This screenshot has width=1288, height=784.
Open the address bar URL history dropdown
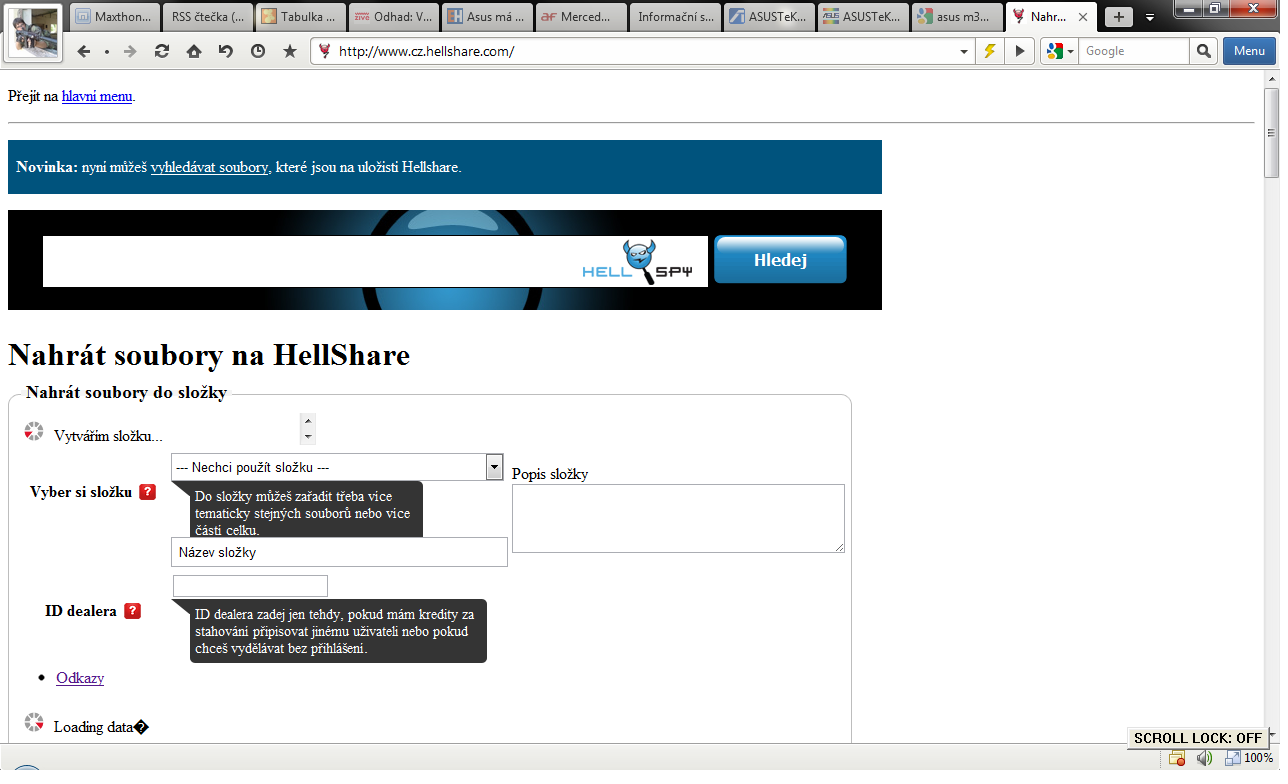(964, 51)
